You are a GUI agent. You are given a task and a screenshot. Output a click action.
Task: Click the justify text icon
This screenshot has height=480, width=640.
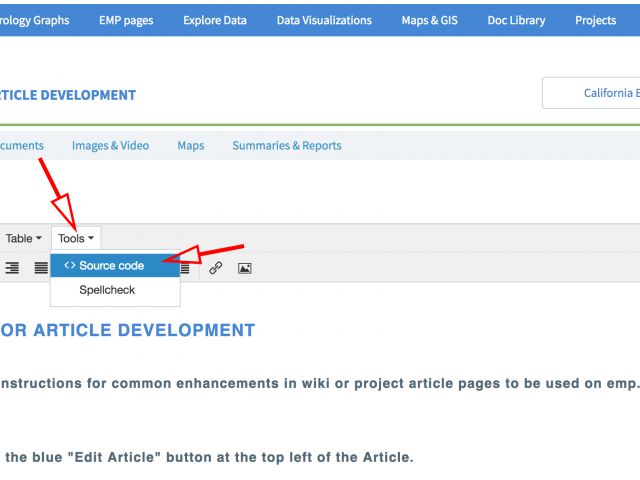41,268
